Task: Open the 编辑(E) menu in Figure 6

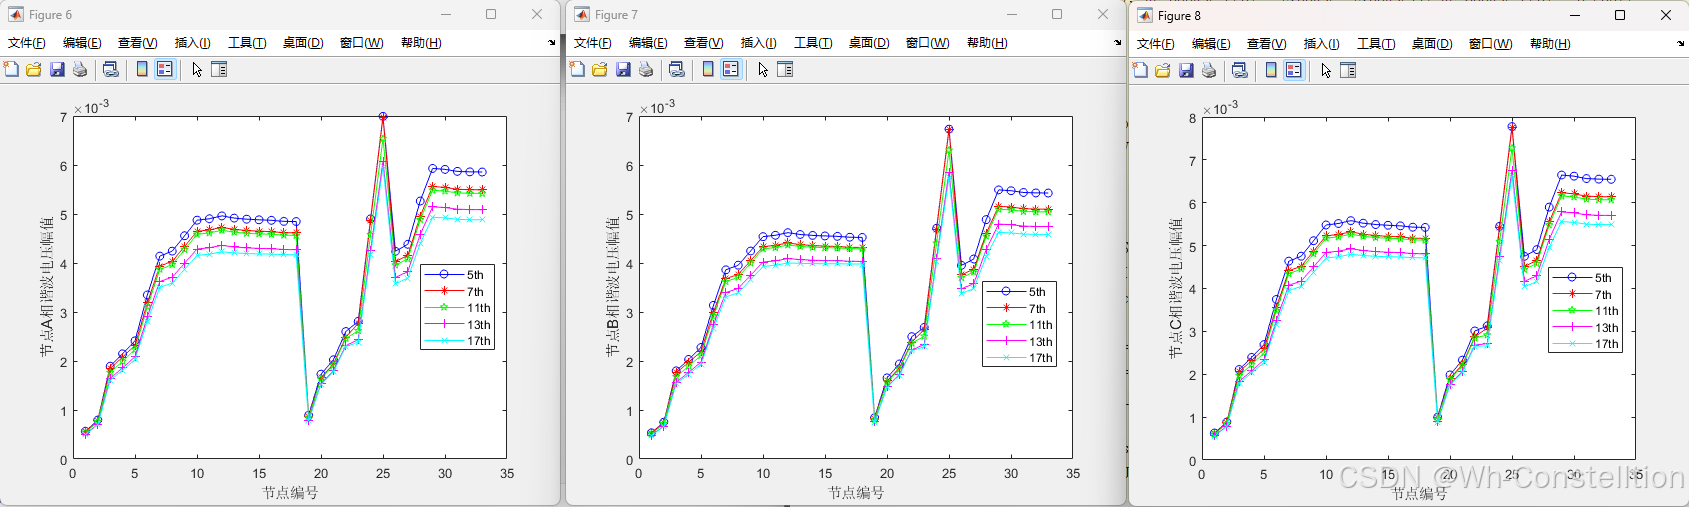Action: (x=82, y=43)
